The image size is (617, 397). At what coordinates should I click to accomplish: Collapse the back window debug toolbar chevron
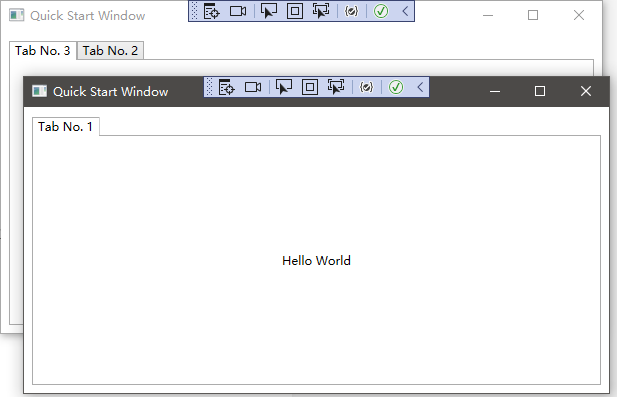click(x=405, y=11)
